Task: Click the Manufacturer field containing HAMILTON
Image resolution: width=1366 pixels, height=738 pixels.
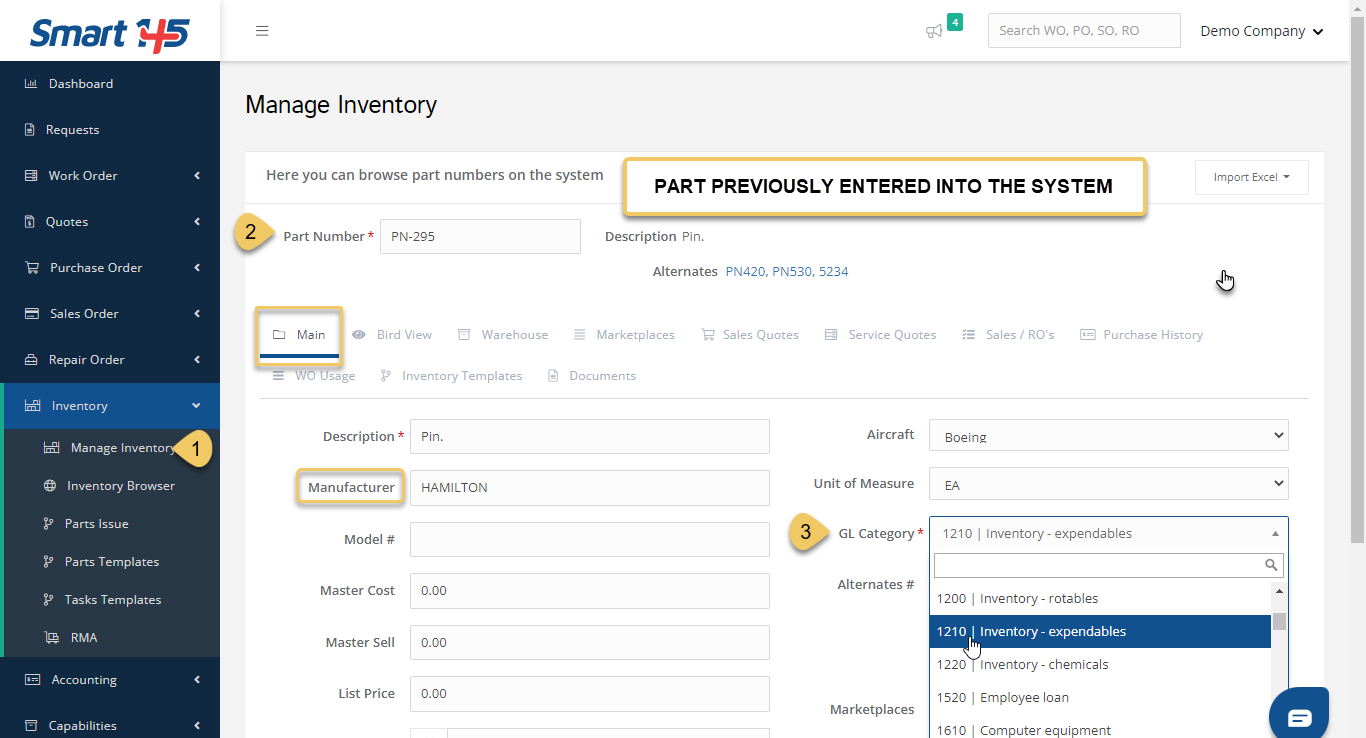Action: [590, 488]
